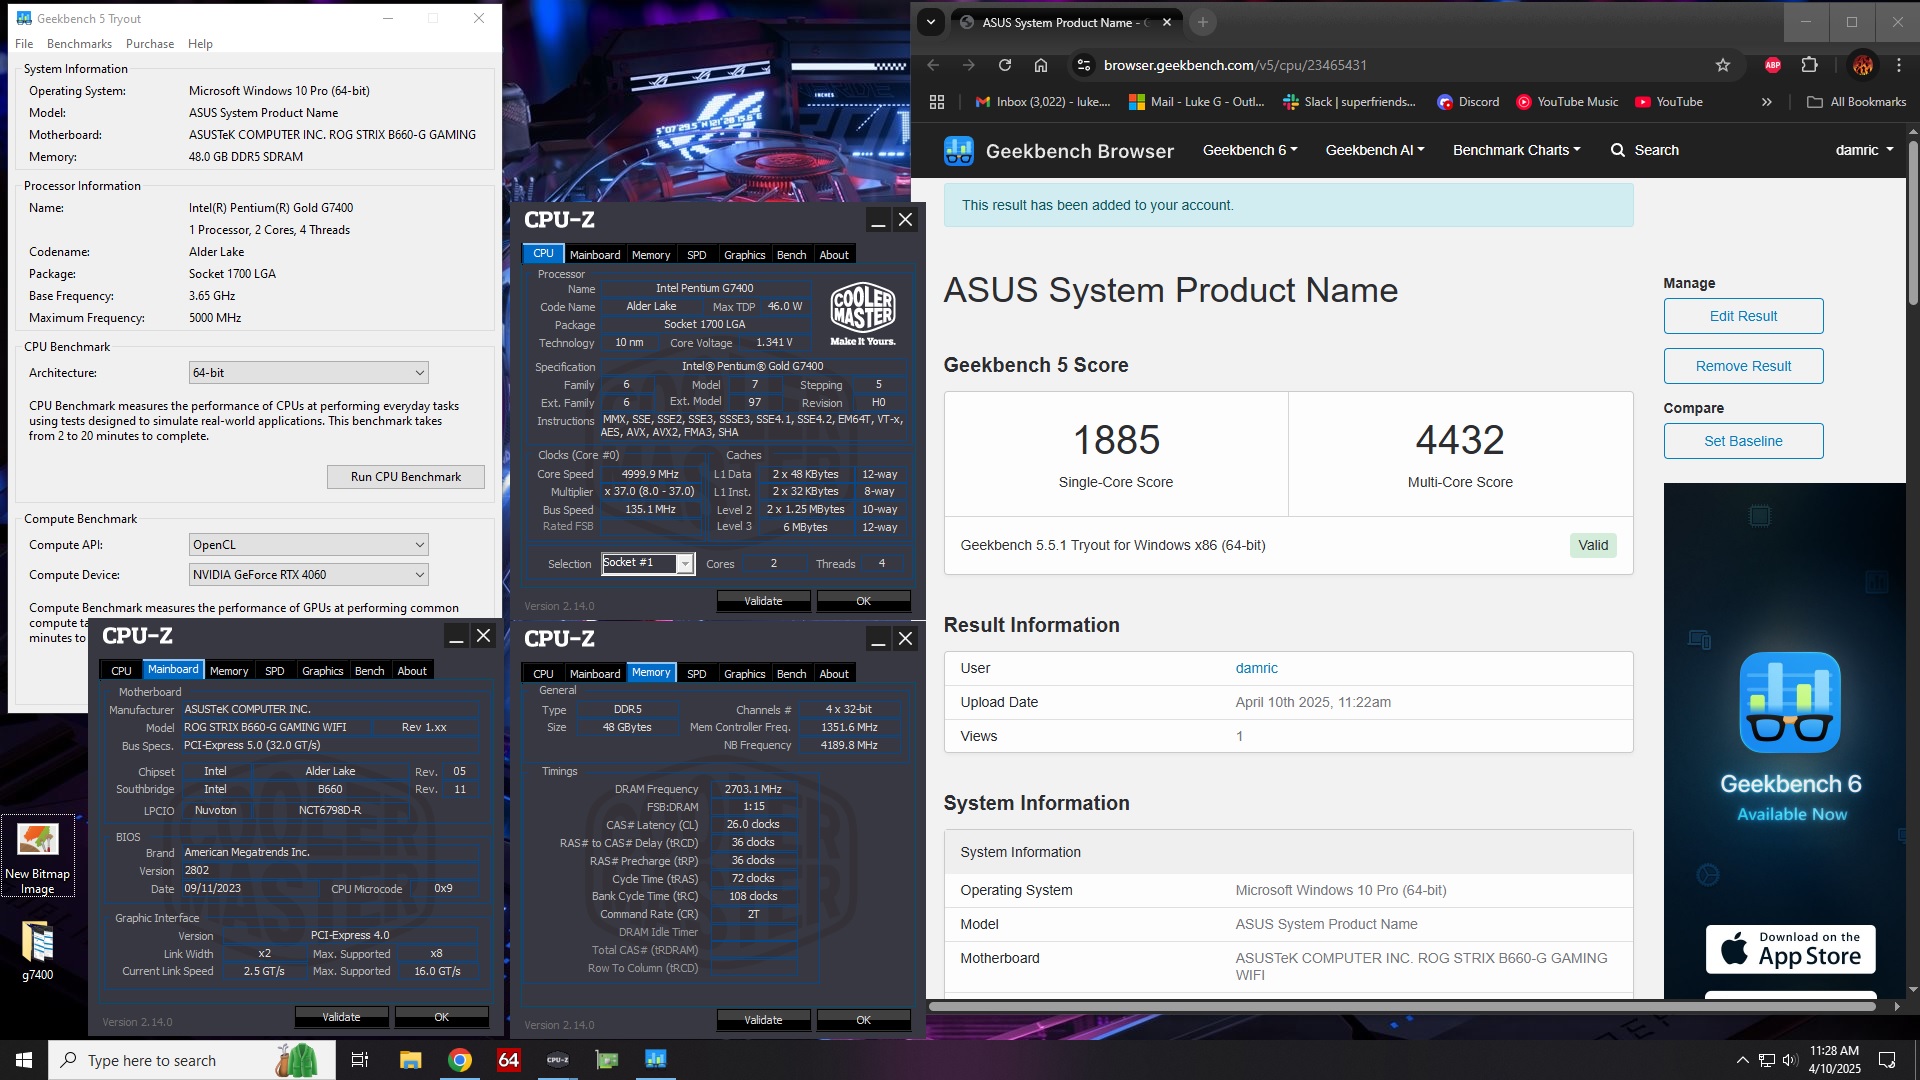This screenshot has width=1920, height=1080.
Task: Open the Compute Device RTX 4060 dropdown
Action: click(309, 575)
